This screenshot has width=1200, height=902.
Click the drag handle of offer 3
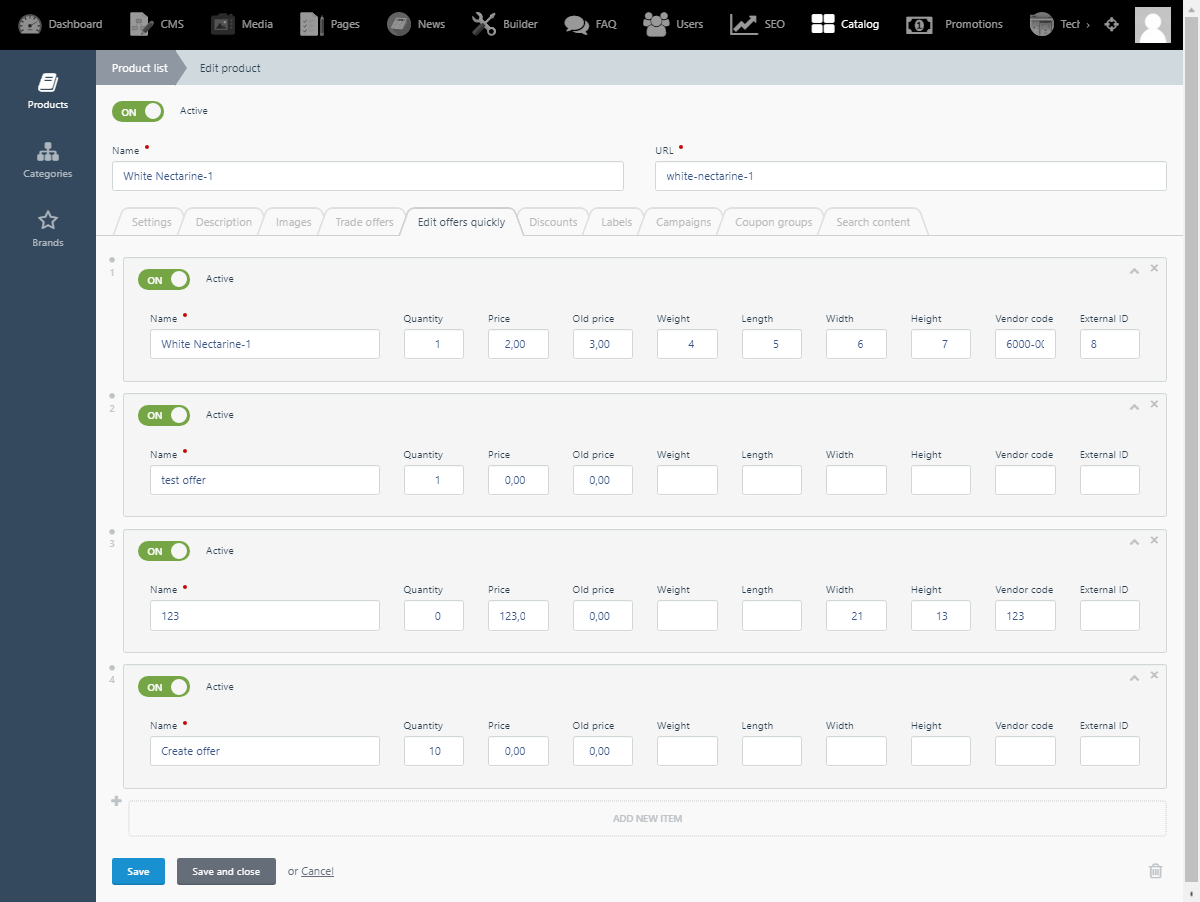[x=112, y=533]
